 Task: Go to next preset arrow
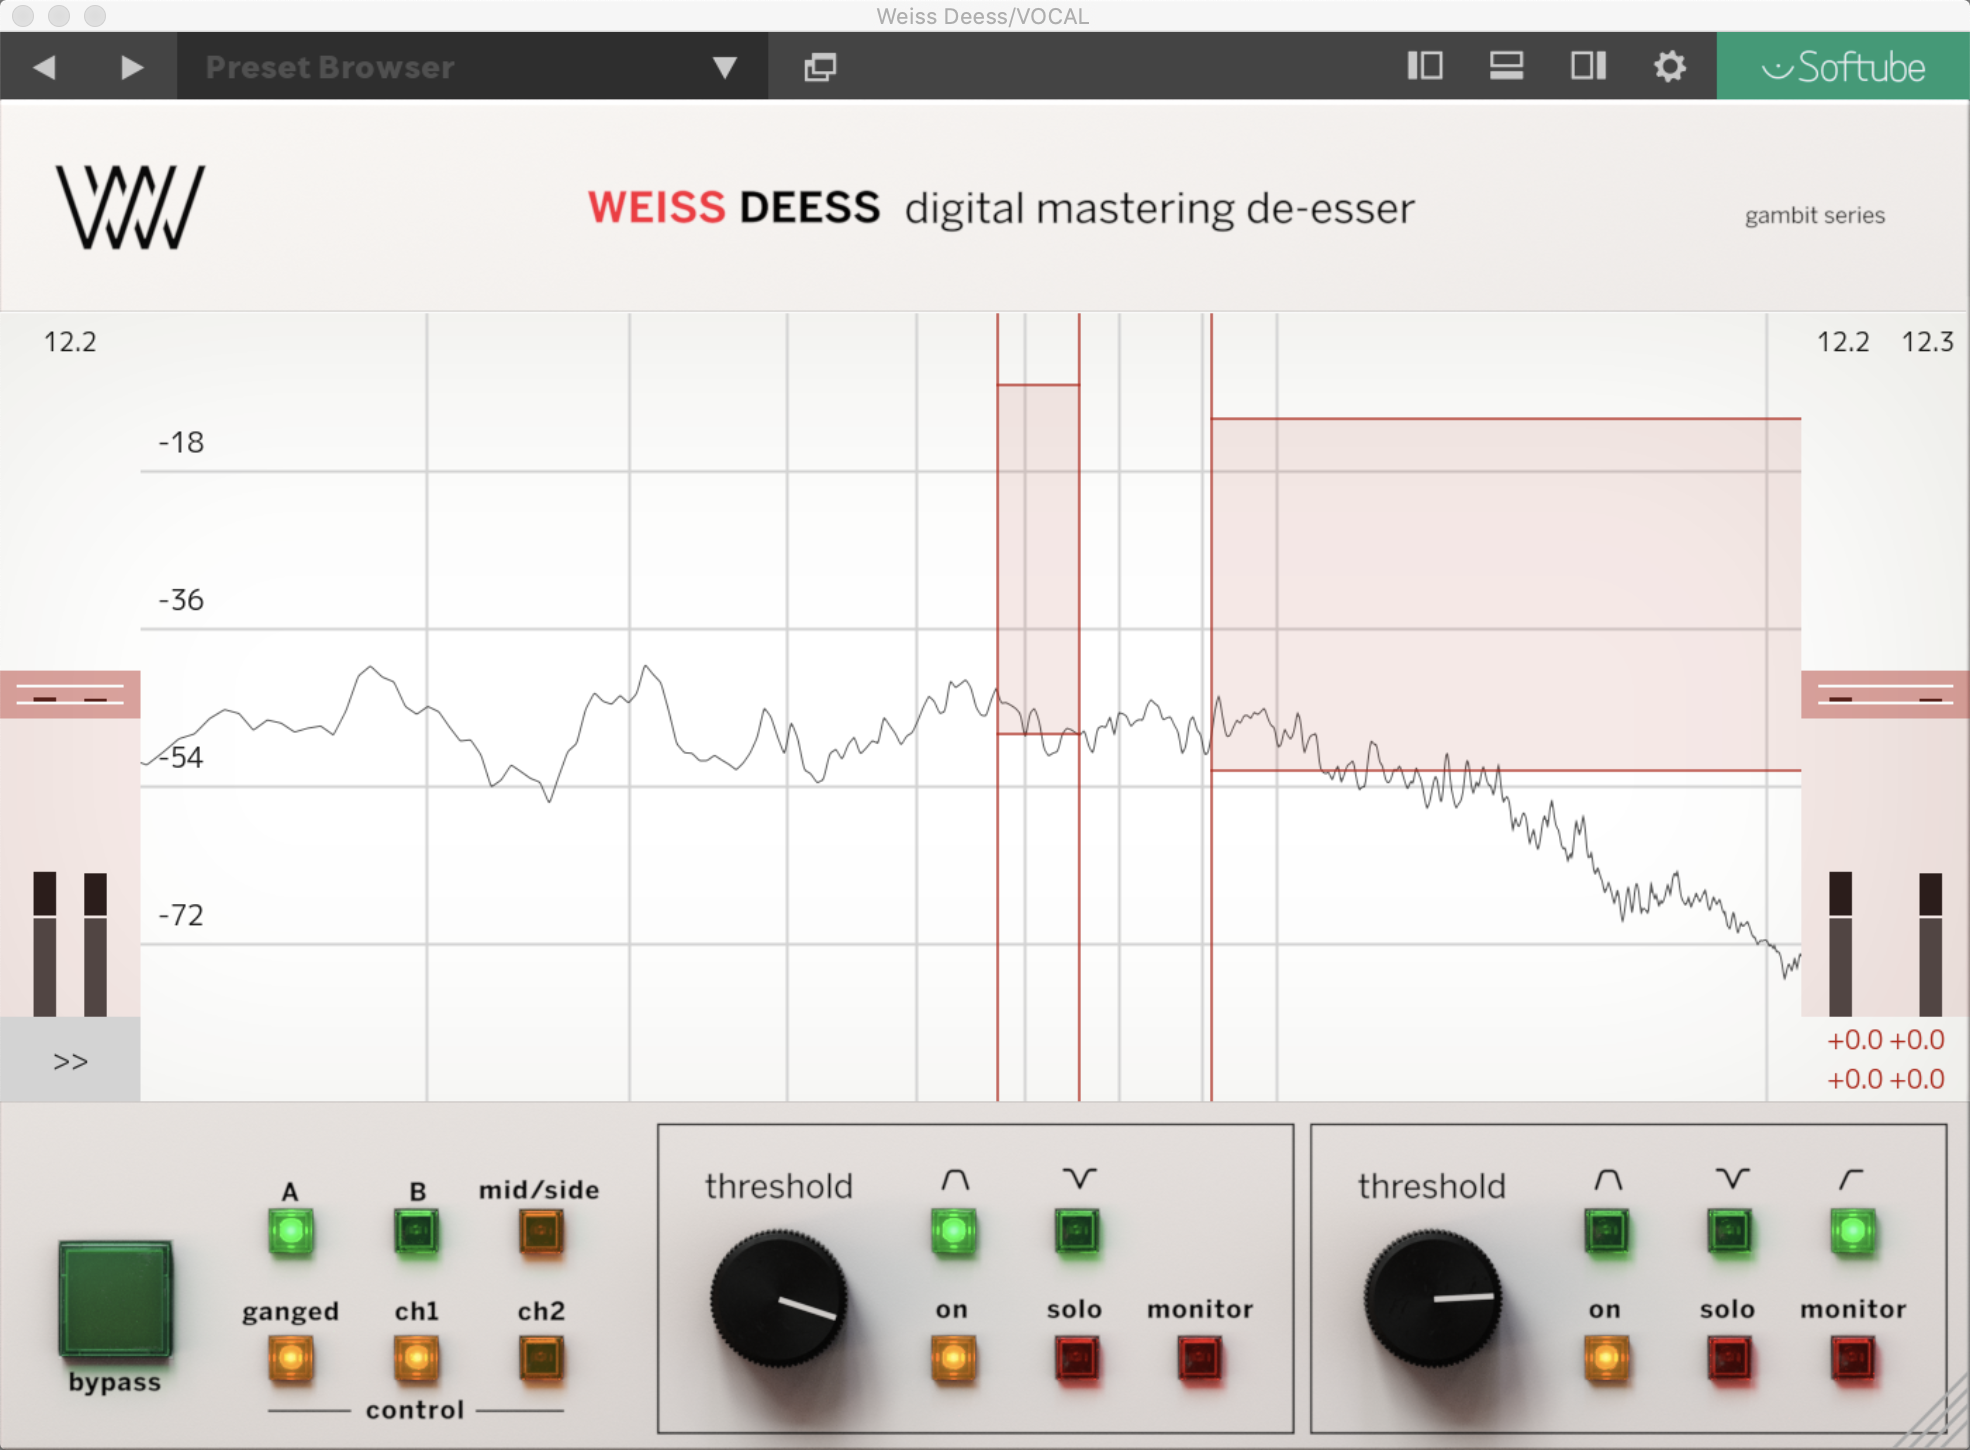click(x=131, y=67)
